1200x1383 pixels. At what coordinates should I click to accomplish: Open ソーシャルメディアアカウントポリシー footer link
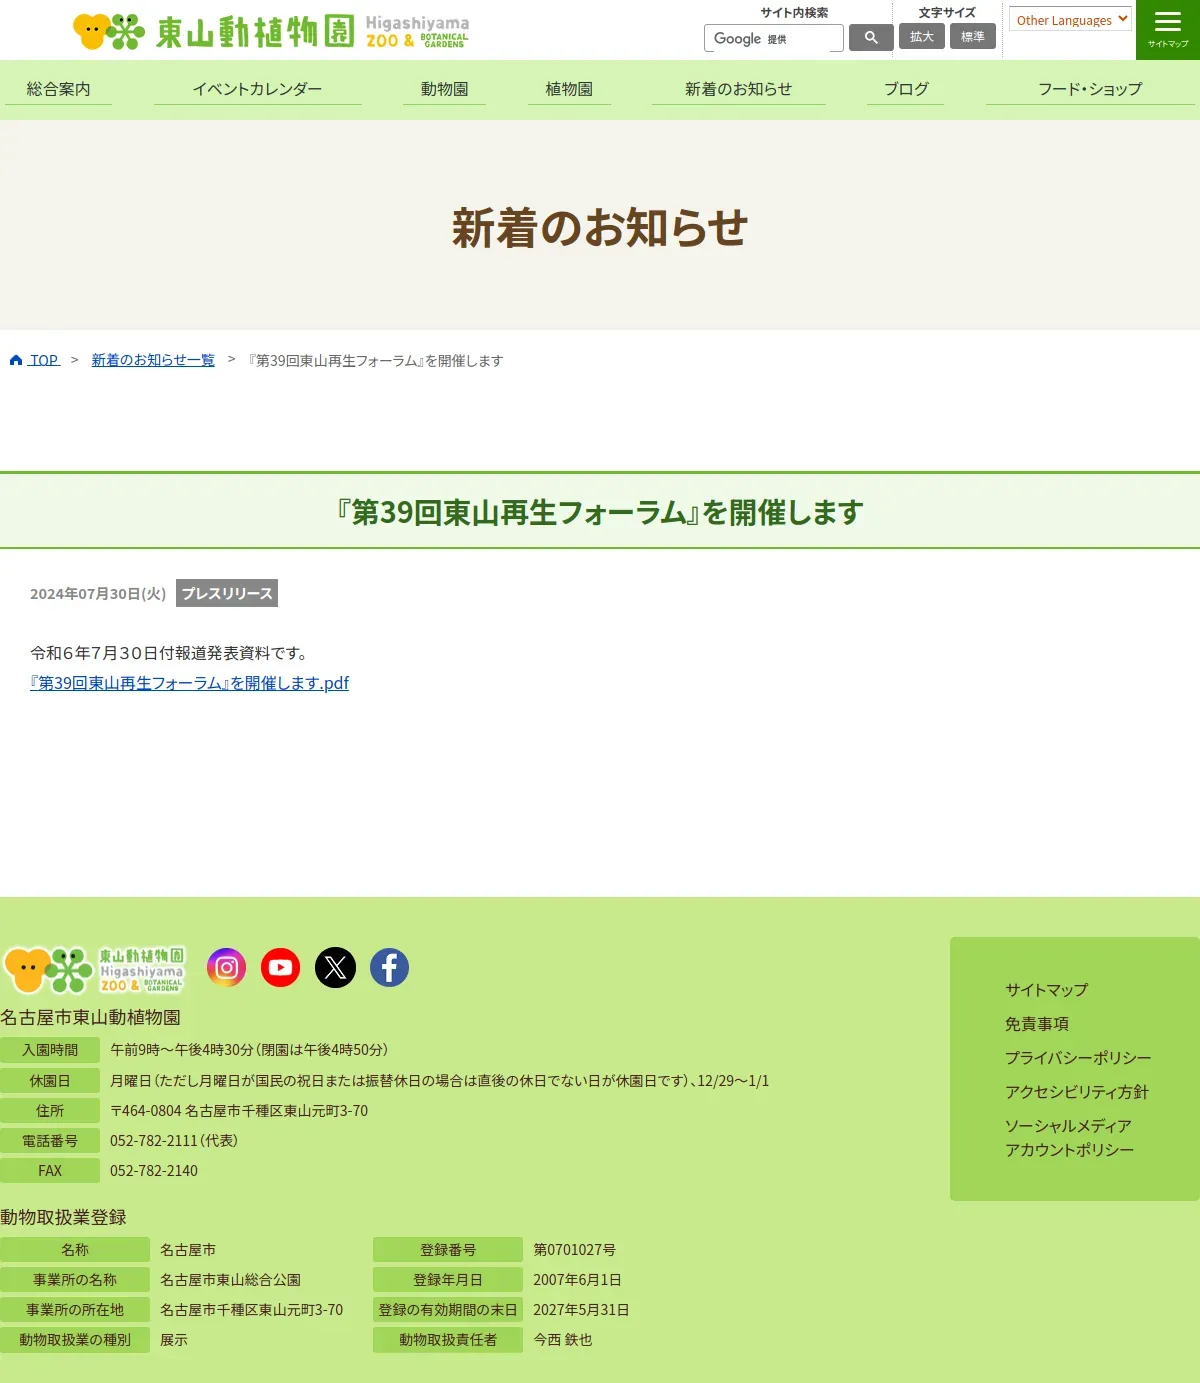(x=1070, y=1138)
